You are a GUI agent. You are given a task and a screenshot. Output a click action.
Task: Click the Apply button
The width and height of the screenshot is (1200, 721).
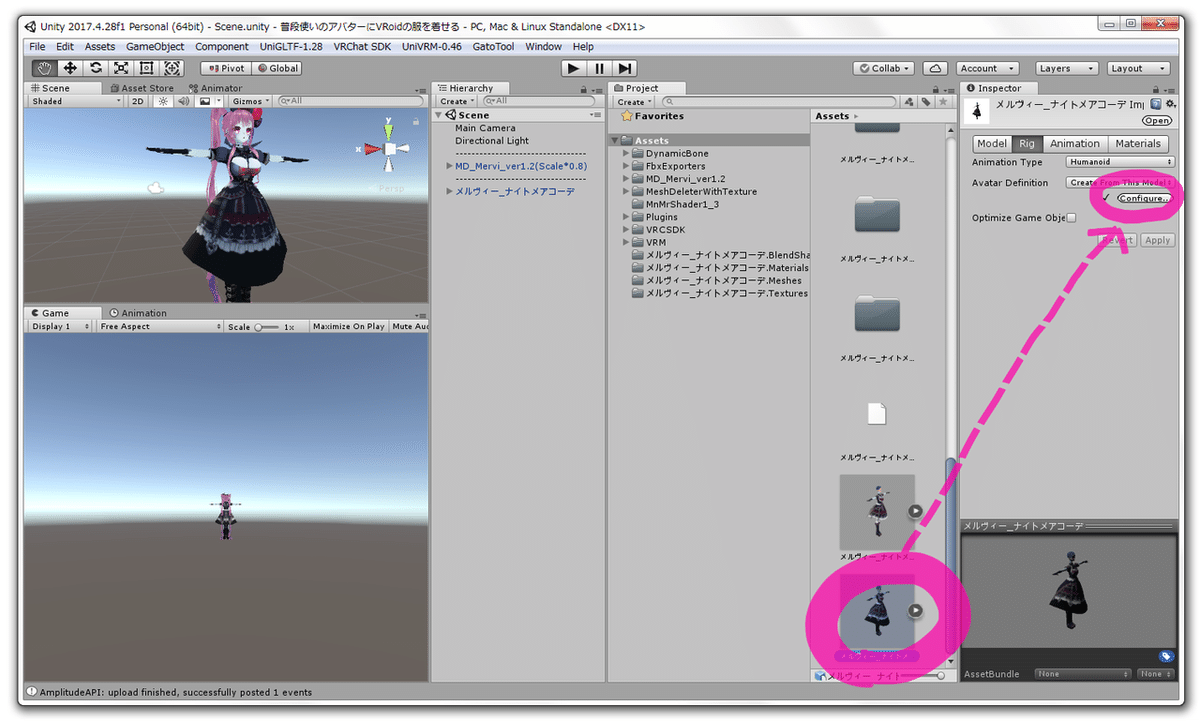1157,240
